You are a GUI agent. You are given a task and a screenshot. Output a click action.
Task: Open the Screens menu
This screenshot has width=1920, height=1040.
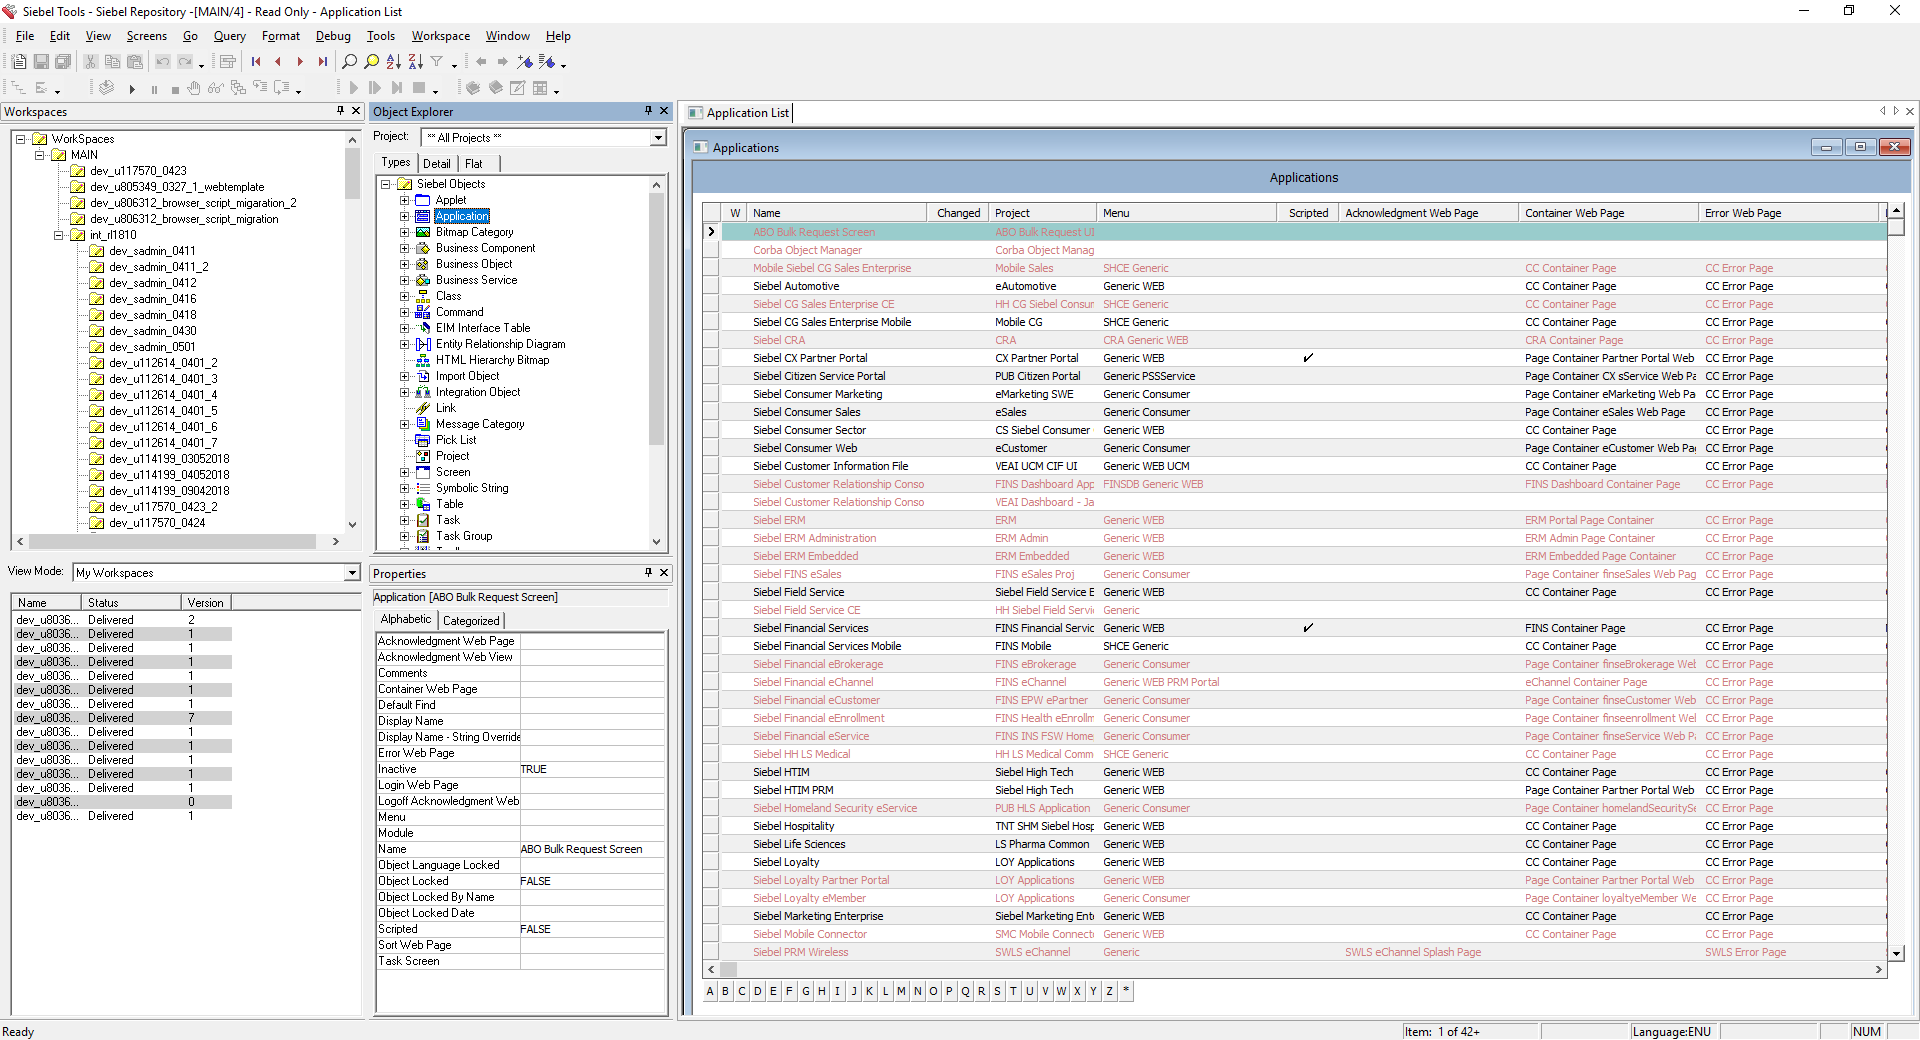[147, 36]
